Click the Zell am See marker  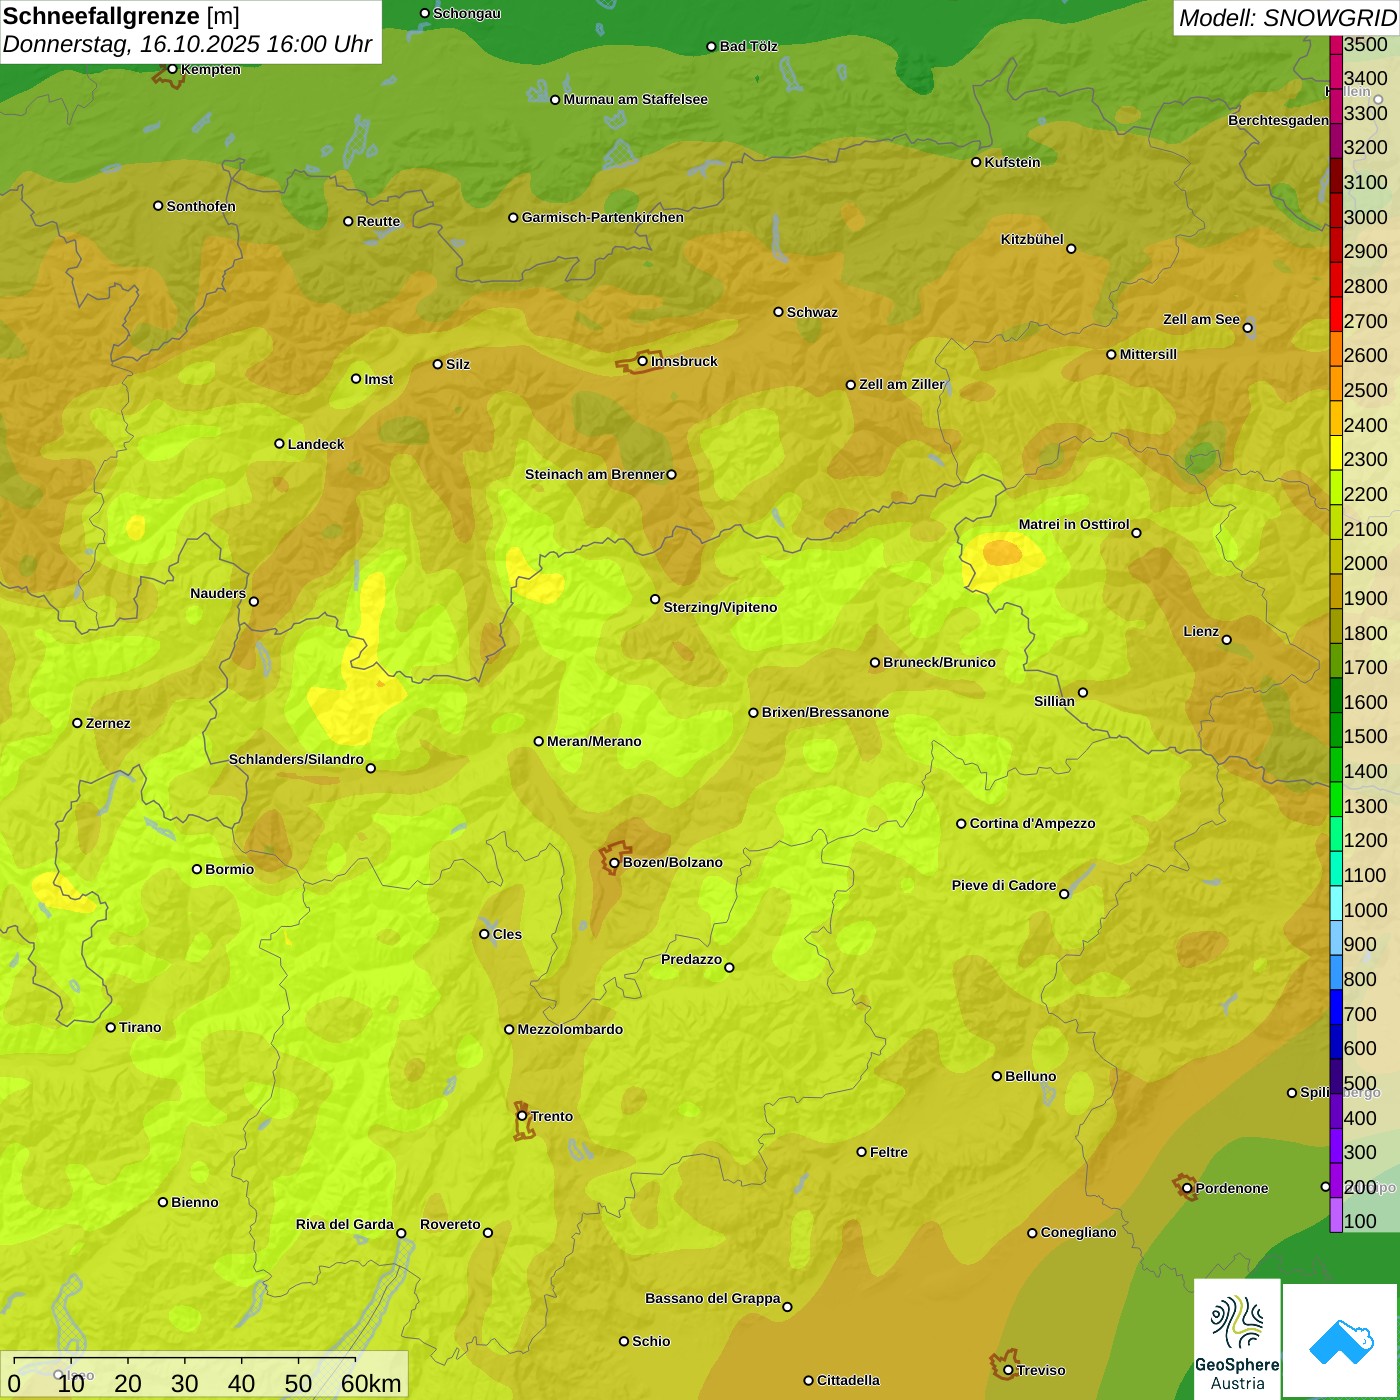coord(1247,327)
